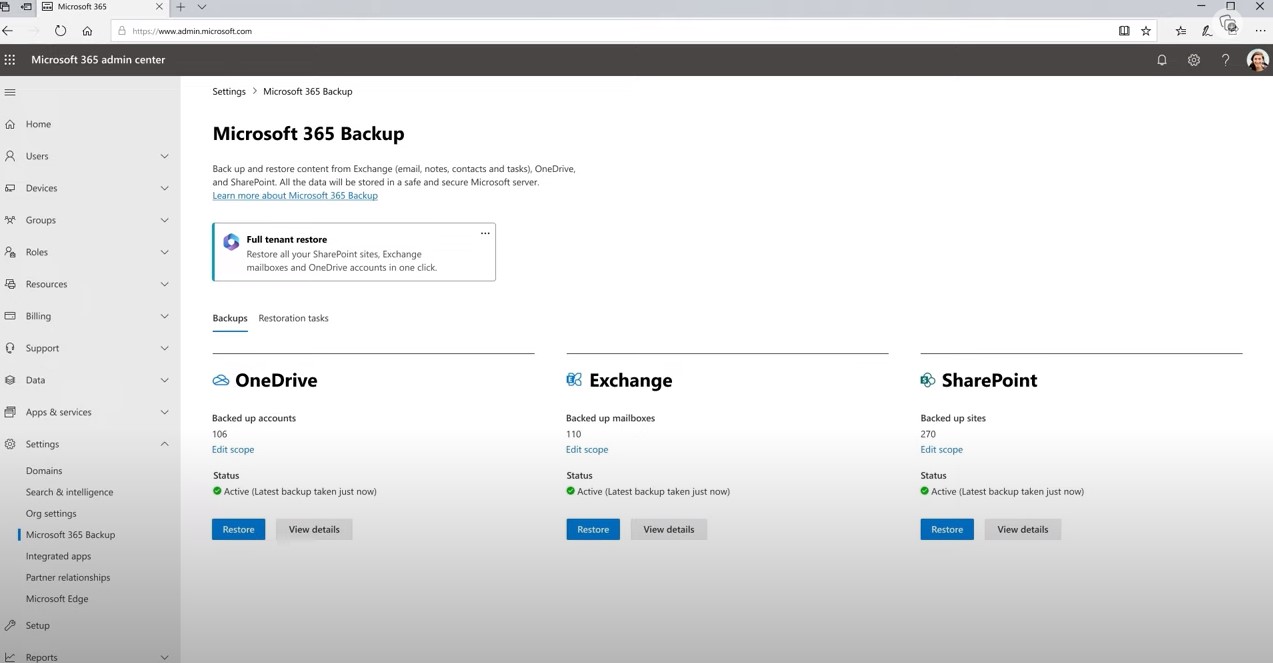Click the Billing card icon
The image size is (1273, 663).
[x=10, y=316]
